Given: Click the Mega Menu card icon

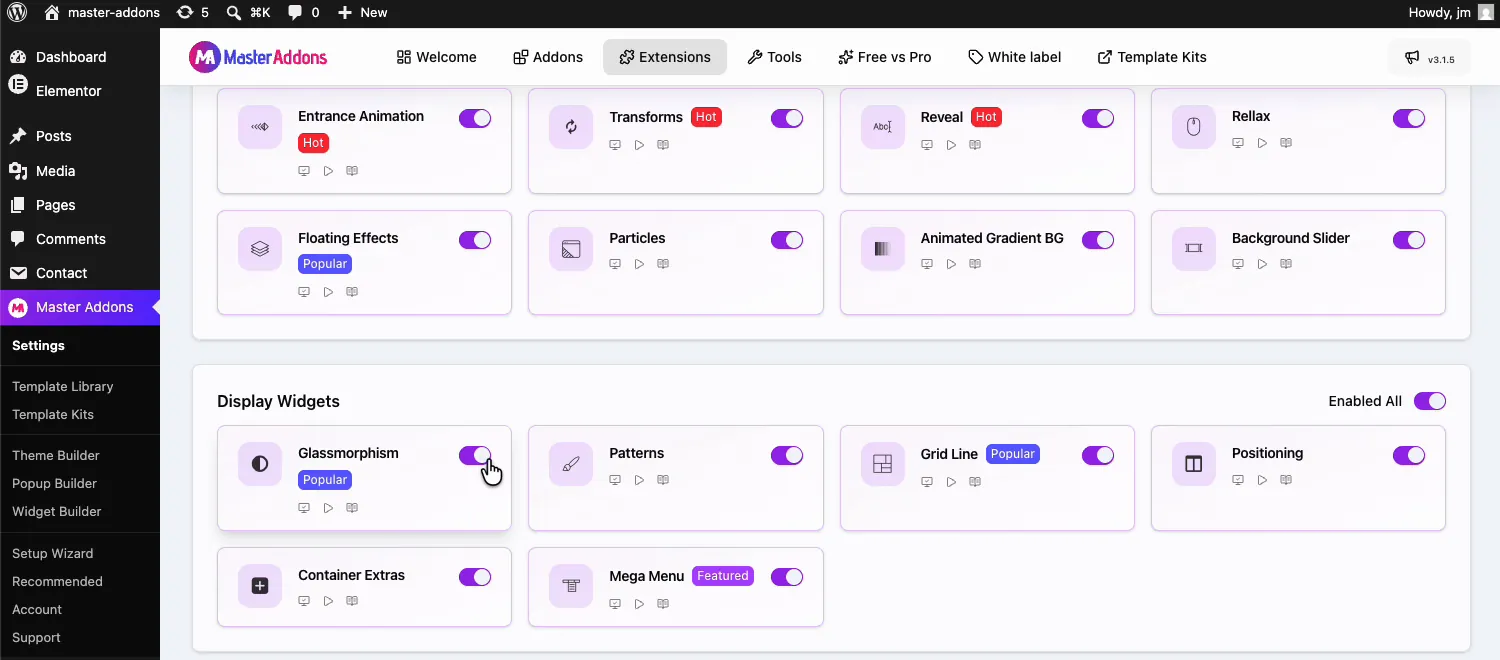Looking at the screenshot, I should tap(571, 586).
